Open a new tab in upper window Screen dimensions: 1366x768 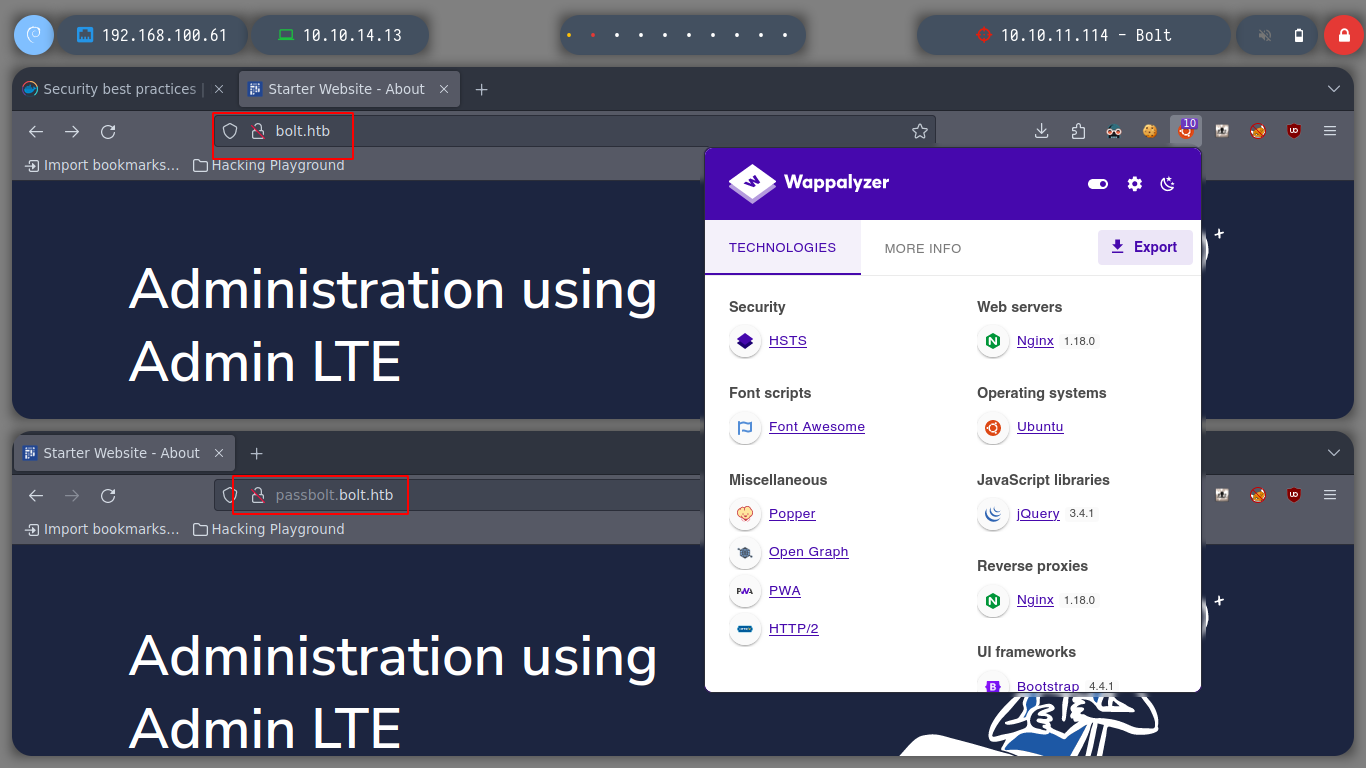(x=481, y=89)
